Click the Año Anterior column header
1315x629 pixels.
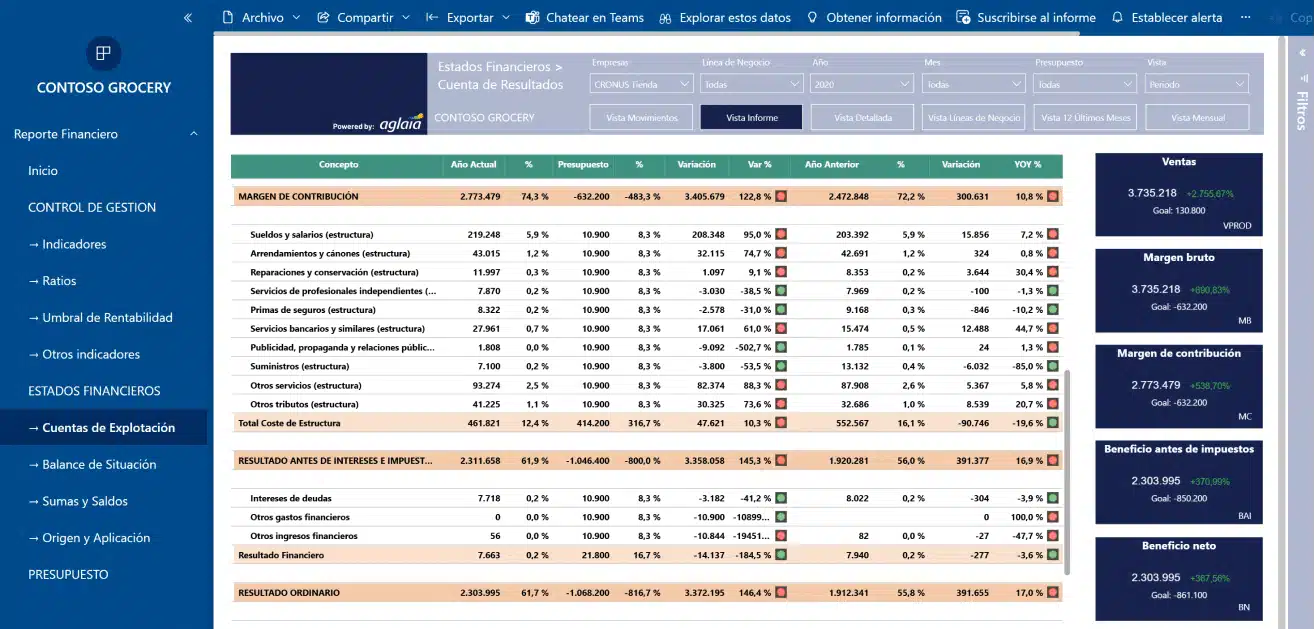[x=832, y=165]
